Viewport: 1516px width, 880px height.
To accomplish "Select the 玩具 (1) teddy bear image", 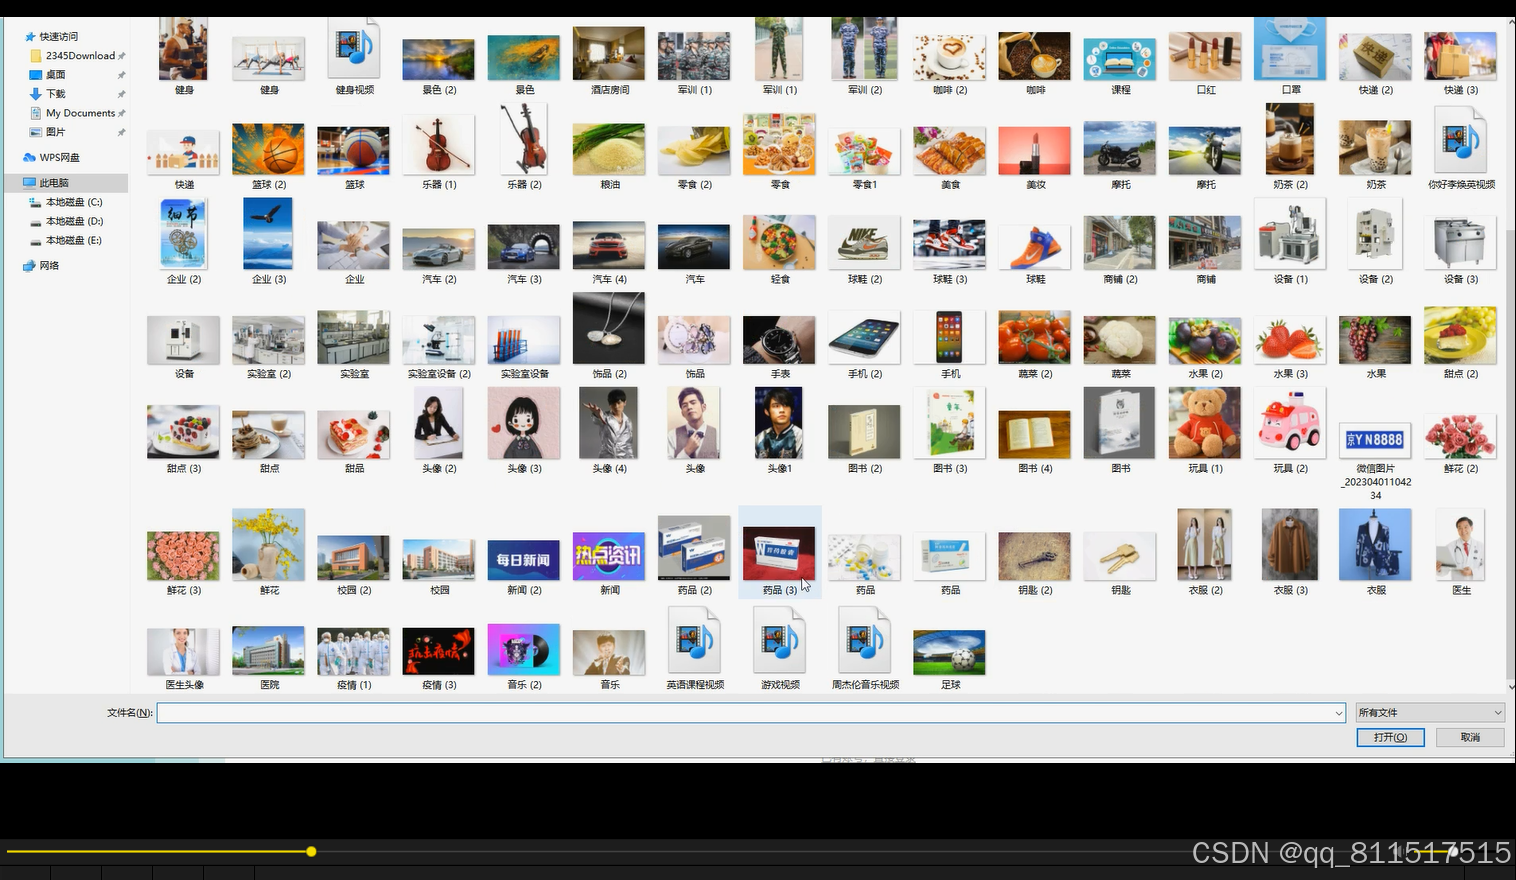I will 1205,424.
